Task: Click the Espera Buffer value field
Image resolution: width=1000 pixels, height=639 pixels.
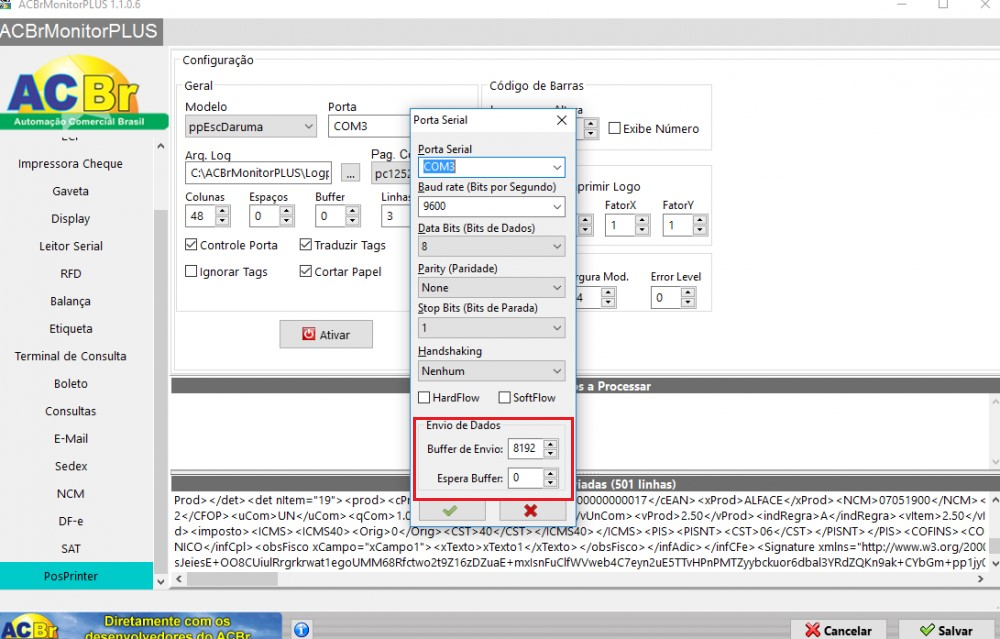Action: click(526, 478)
